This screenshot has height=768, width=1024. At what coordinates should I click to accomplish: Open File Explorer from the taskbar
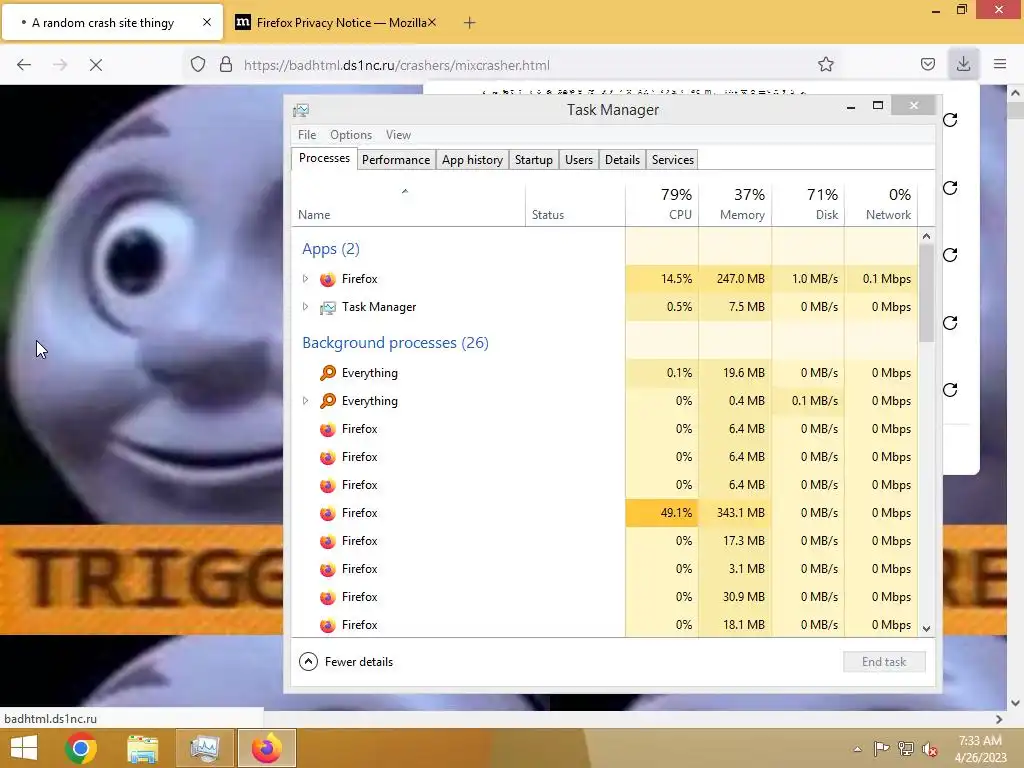tap(142, 748)
